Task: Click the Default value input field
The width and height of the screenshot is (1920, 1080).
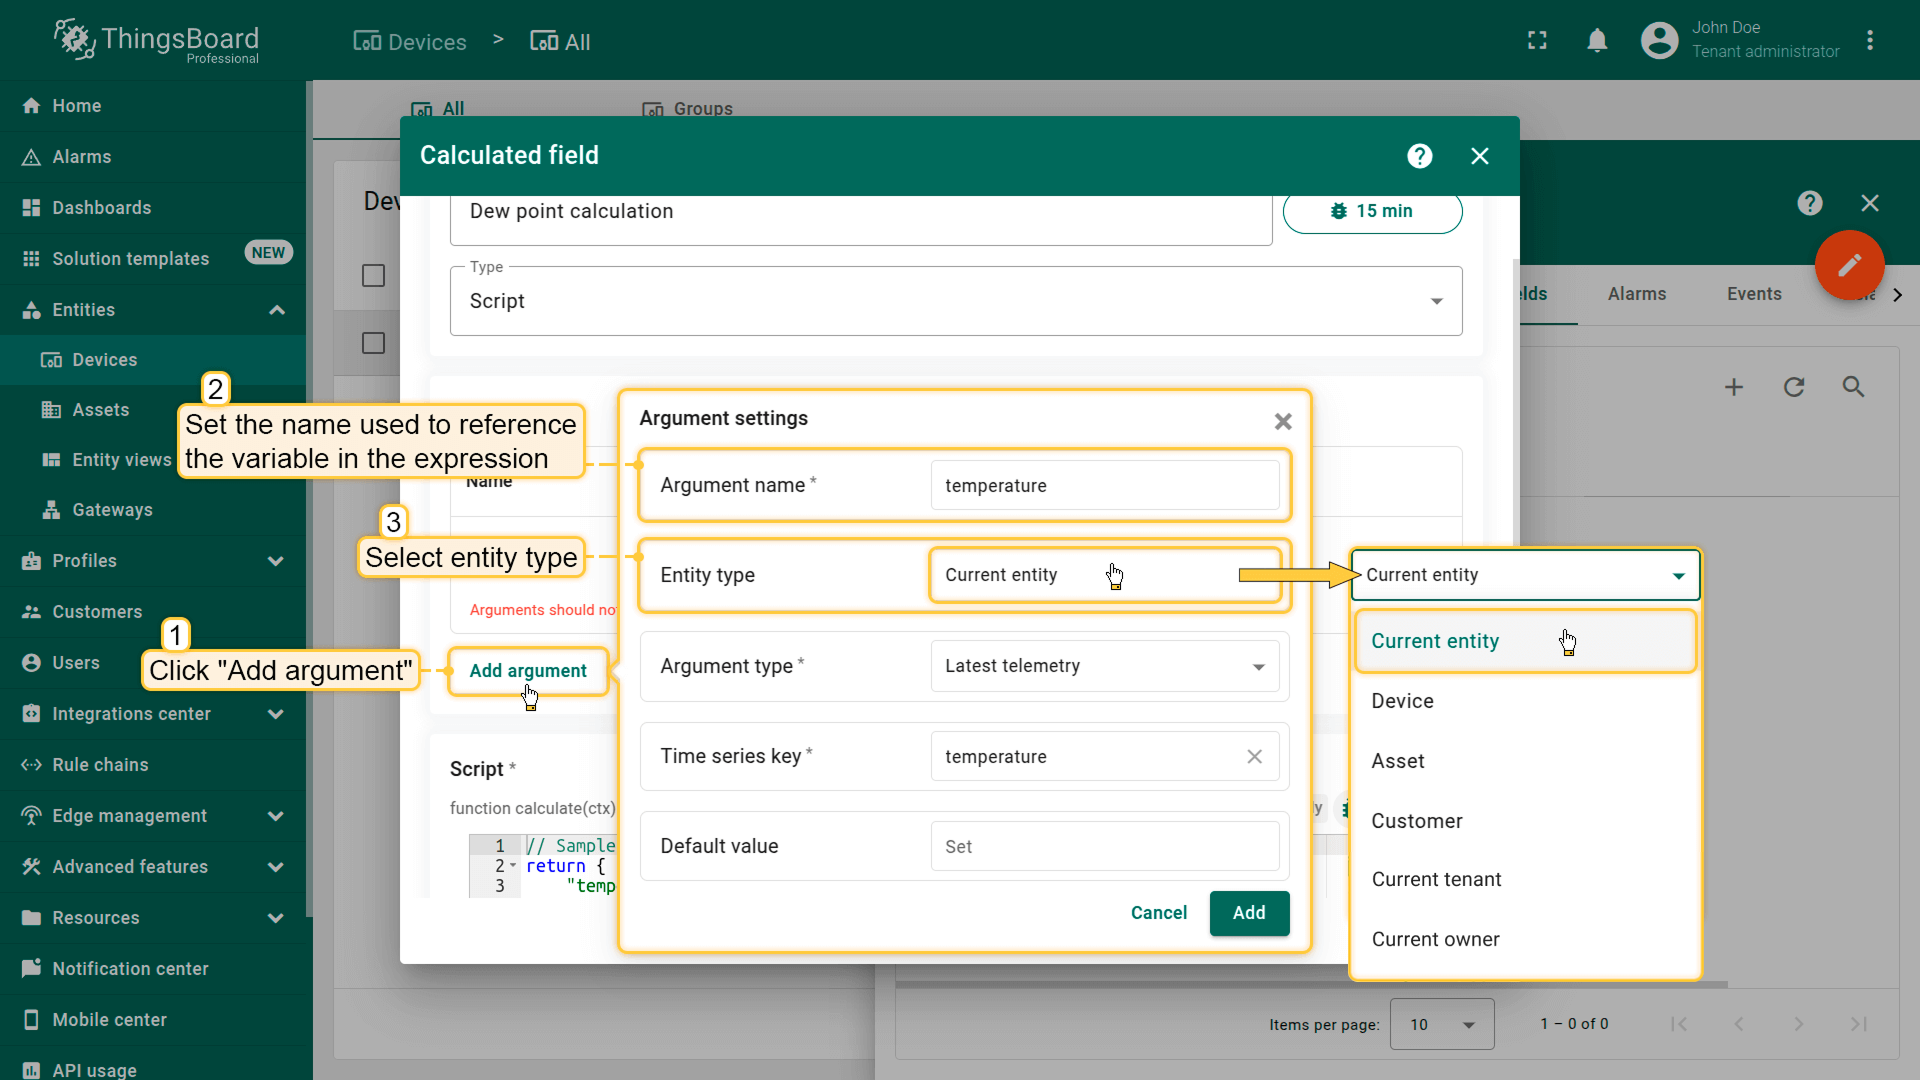Action: tap(1104, 847)
